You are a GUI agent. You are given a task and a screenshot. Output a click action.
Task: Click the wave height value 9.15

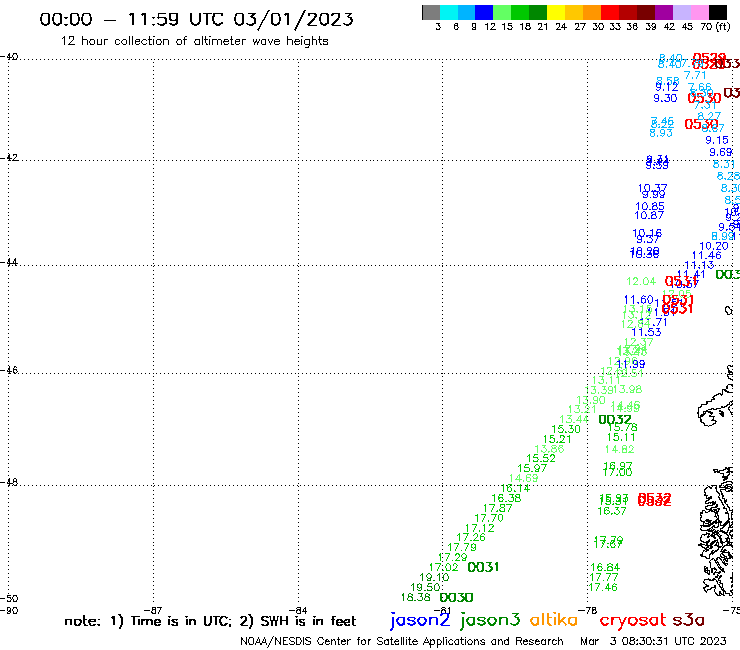click(717, 140)
